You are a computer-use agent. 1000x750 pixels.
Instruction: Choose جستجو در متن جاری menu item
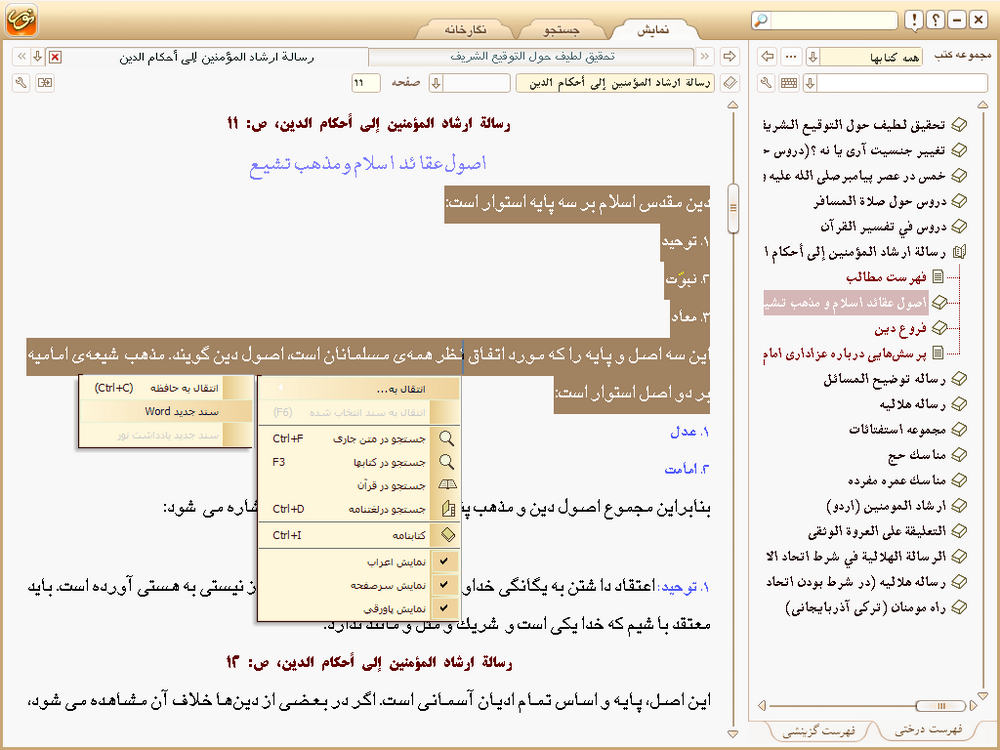359,439
